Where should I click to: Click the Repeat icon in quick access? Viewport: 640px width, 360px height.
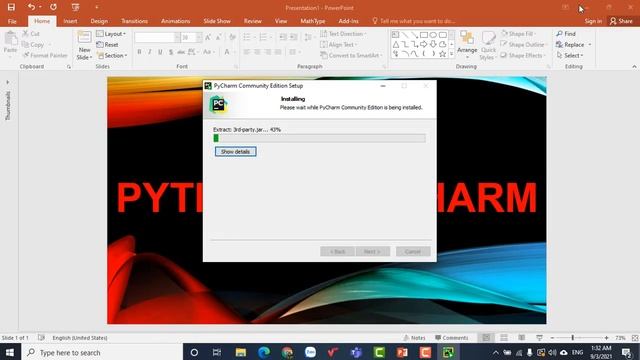53,7
